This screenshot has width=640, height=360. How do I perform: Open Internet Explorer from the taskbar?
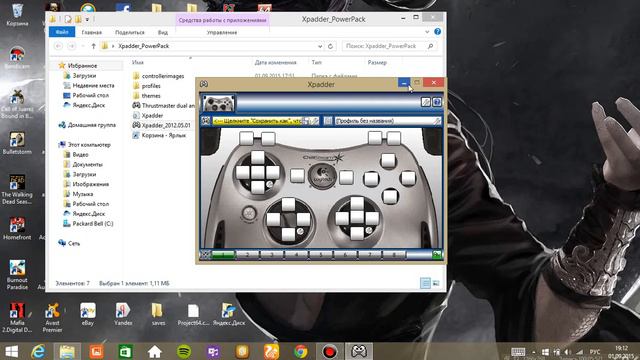click(x=38, y=351)
